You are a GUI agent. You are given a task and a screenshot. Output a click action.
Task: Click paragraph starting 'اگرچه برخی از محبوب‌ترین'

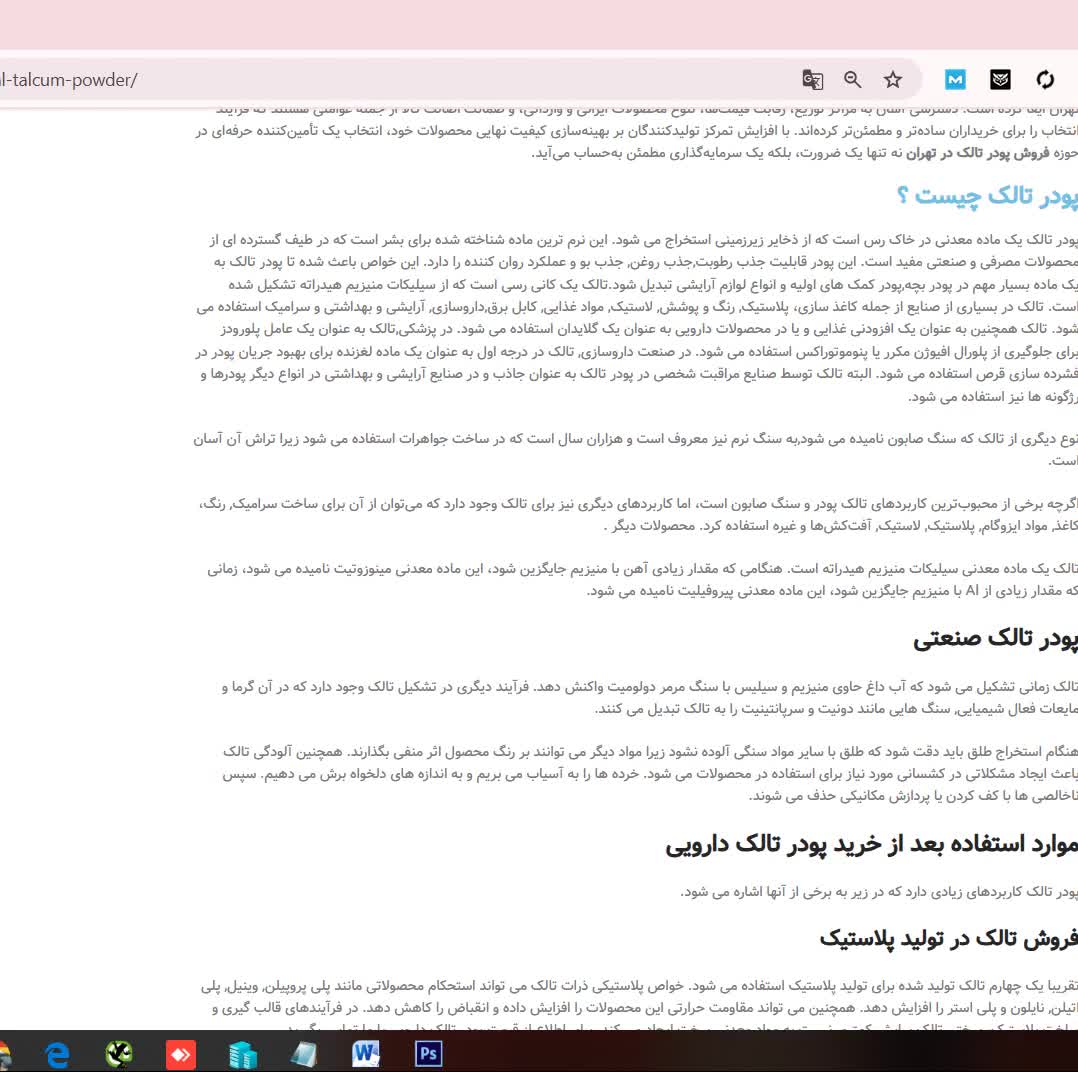click(x=638, y=514)
